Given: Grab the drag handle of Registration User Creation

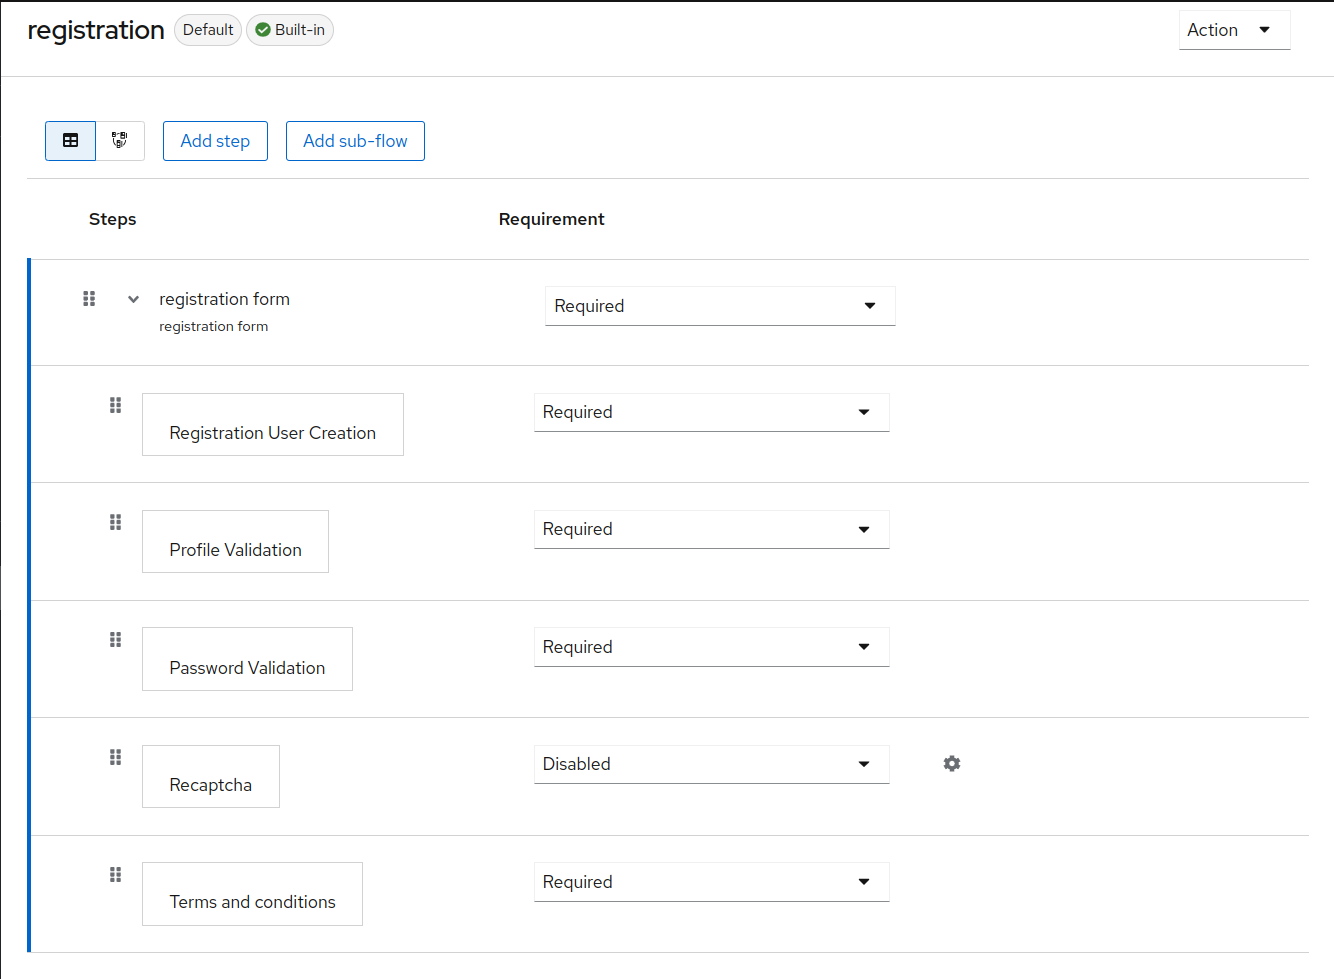Looking at the screenshot, I should [115, 405].
